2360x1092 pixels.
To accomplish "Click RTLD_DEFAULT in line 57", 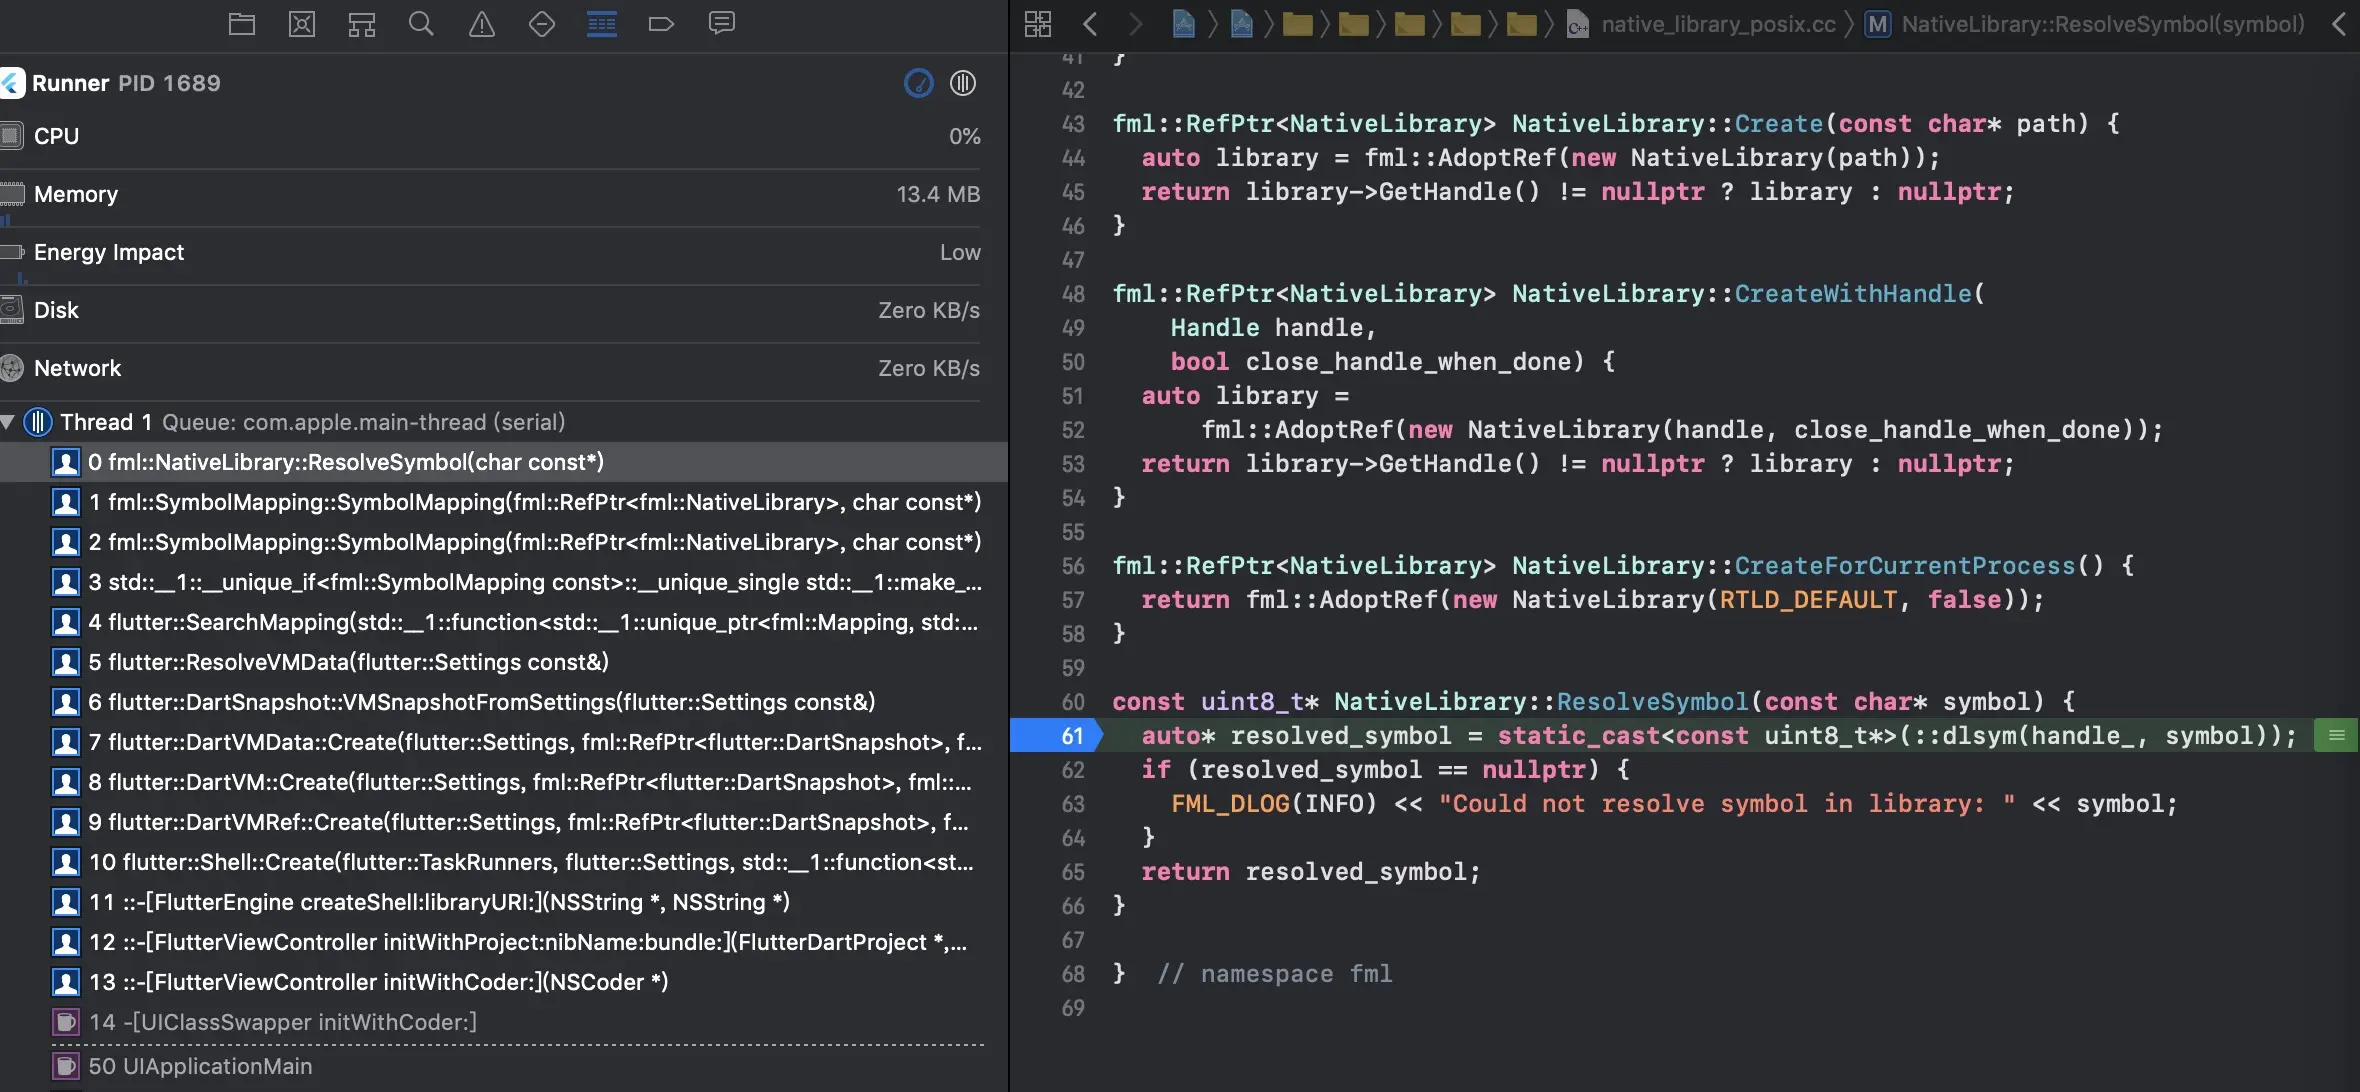I will pyautogui.click(x=1808, y=600).
